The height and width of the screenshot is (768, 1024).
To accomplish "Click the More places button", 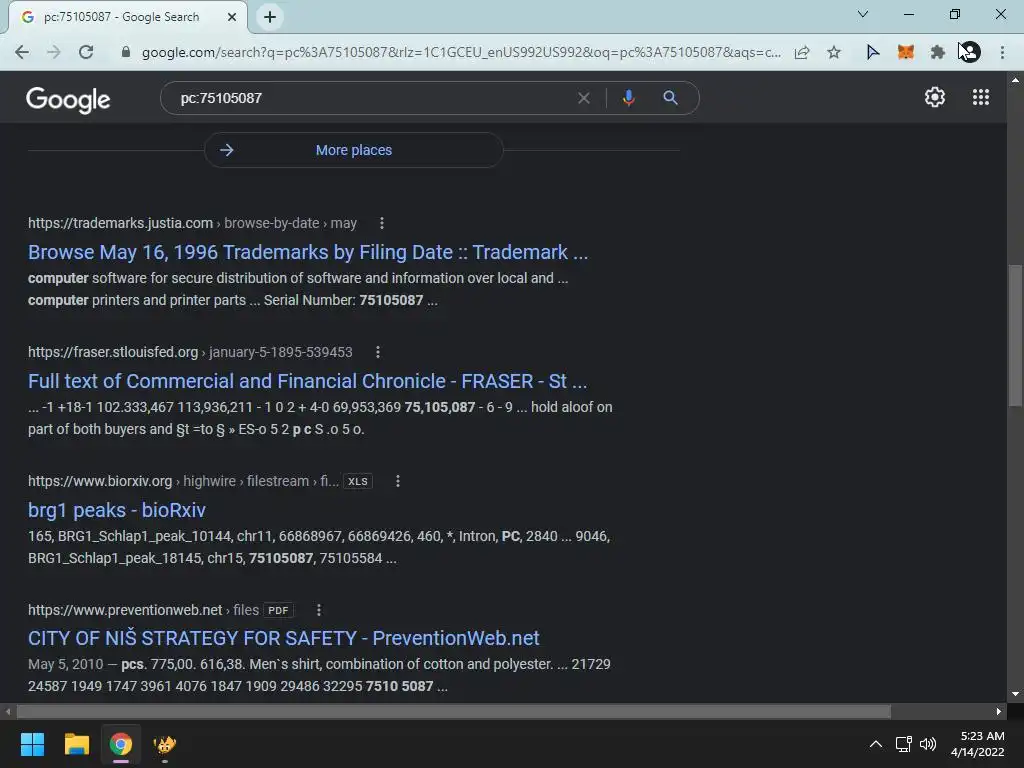I will point(353,150).
